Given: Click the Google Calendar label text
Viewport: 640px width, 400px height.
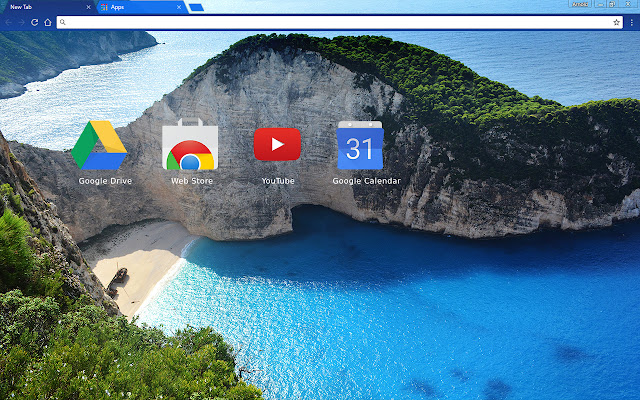Looking at the screenshot, I should pyautogui.click(x=366, y=181).
